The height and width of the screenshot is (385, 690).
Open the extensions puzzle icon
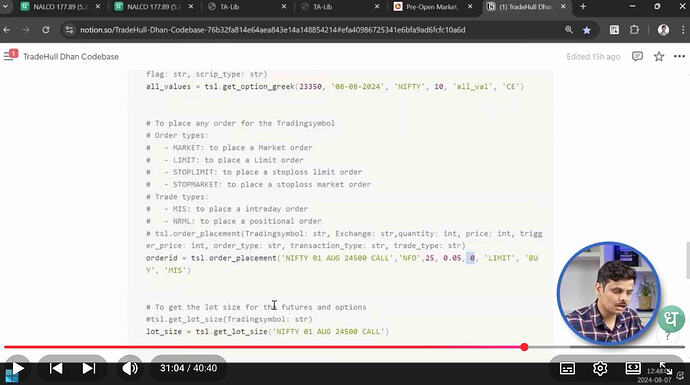pos(634,30)
